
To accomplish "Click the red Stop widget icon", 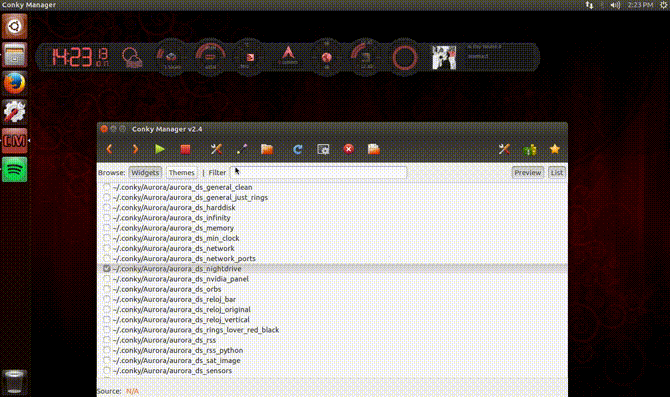I will [x=185, y=149].
